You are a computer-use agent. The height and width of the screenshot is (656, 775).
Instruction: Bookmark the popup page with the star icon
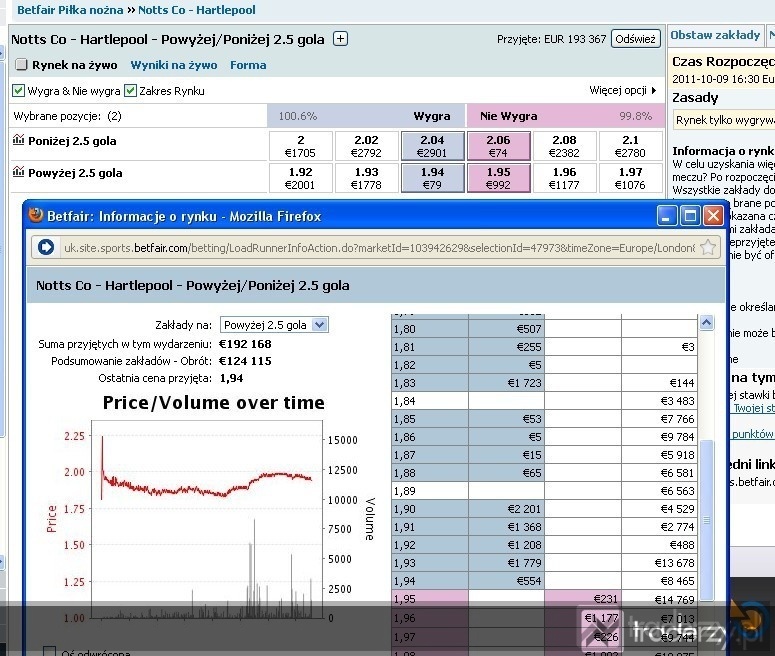[x=708, y=247]
